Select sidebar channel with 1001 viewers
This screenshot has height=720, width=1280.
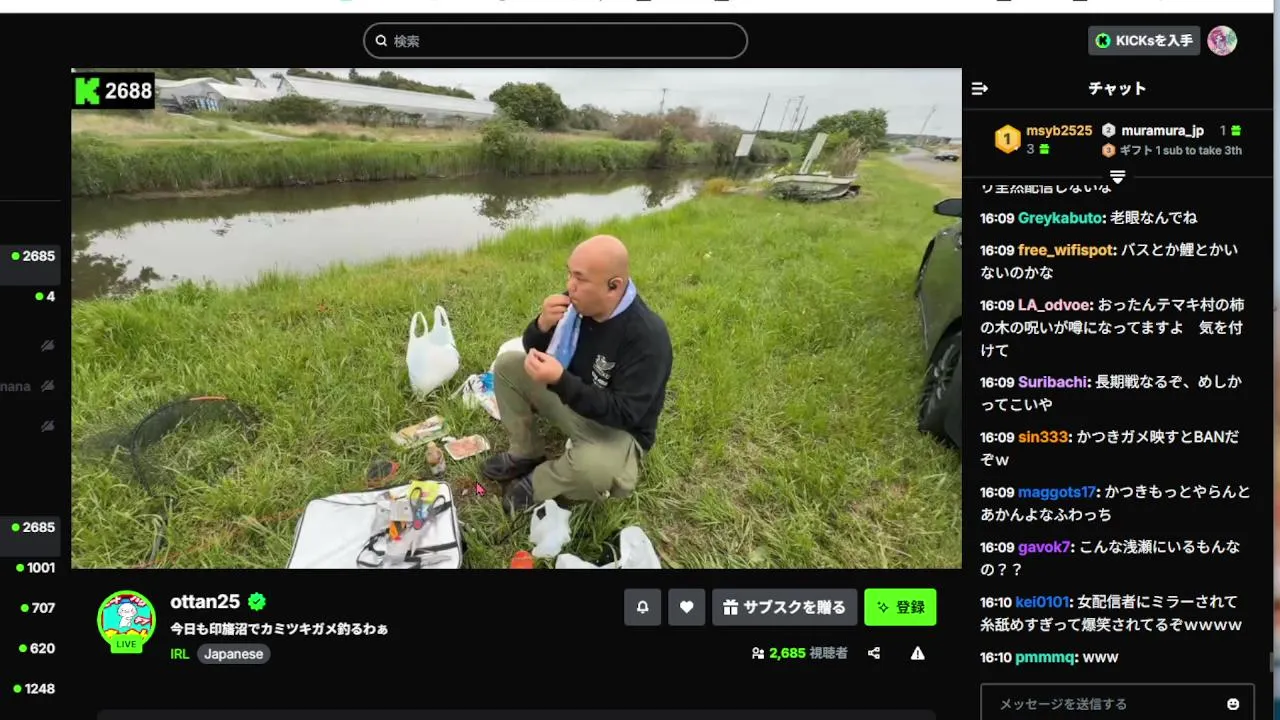pos(35,568)
